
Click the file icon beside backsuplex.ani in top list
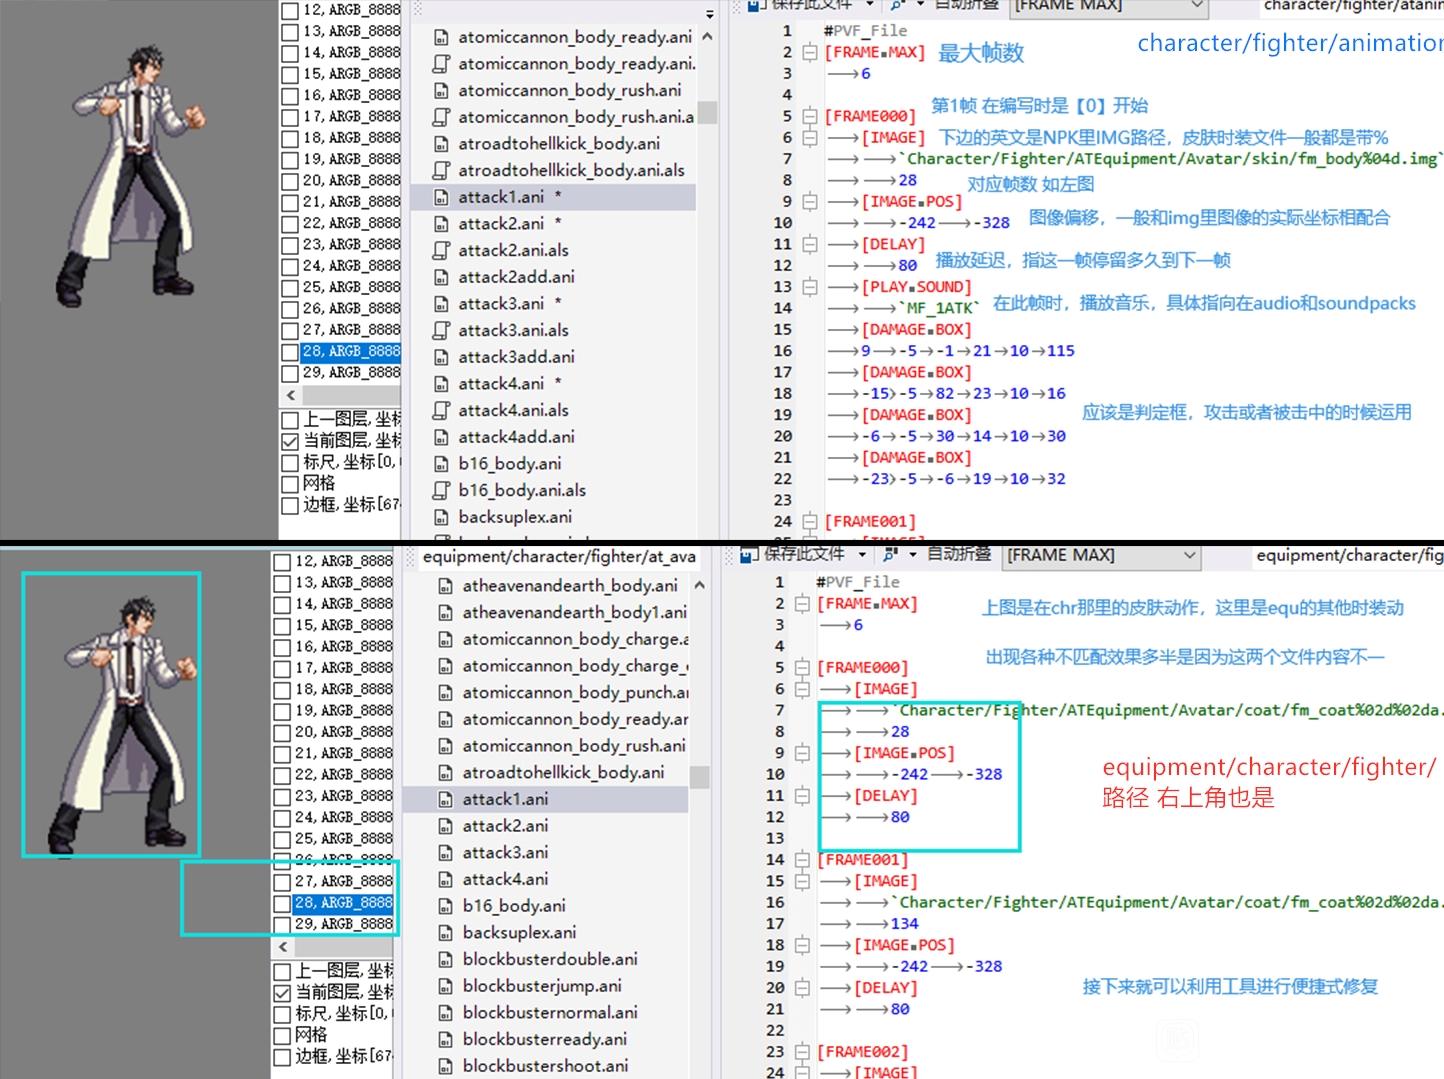tap(441, 517)
